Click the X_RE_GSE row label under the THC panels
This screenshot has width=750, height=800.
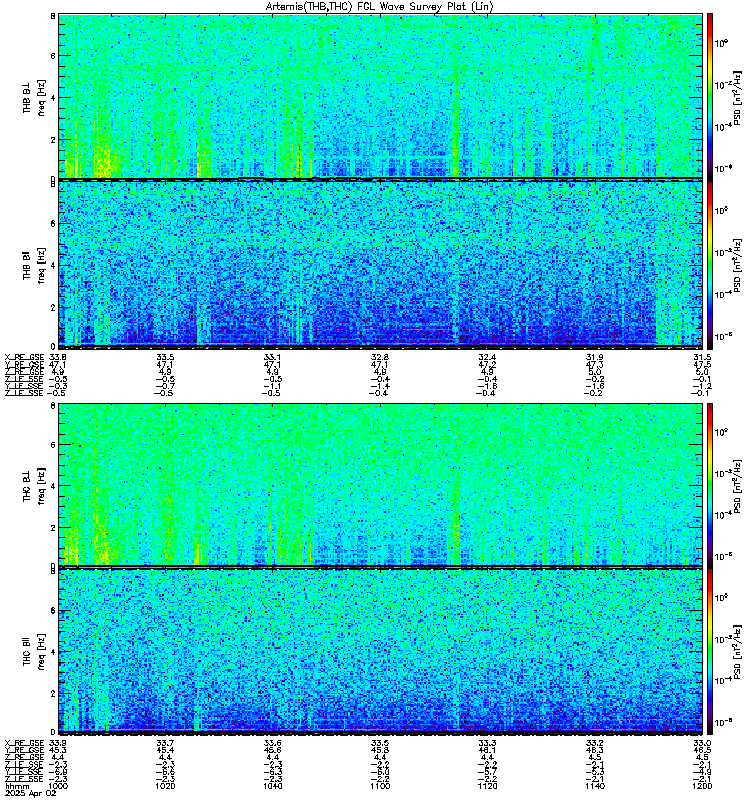[24, 743]
